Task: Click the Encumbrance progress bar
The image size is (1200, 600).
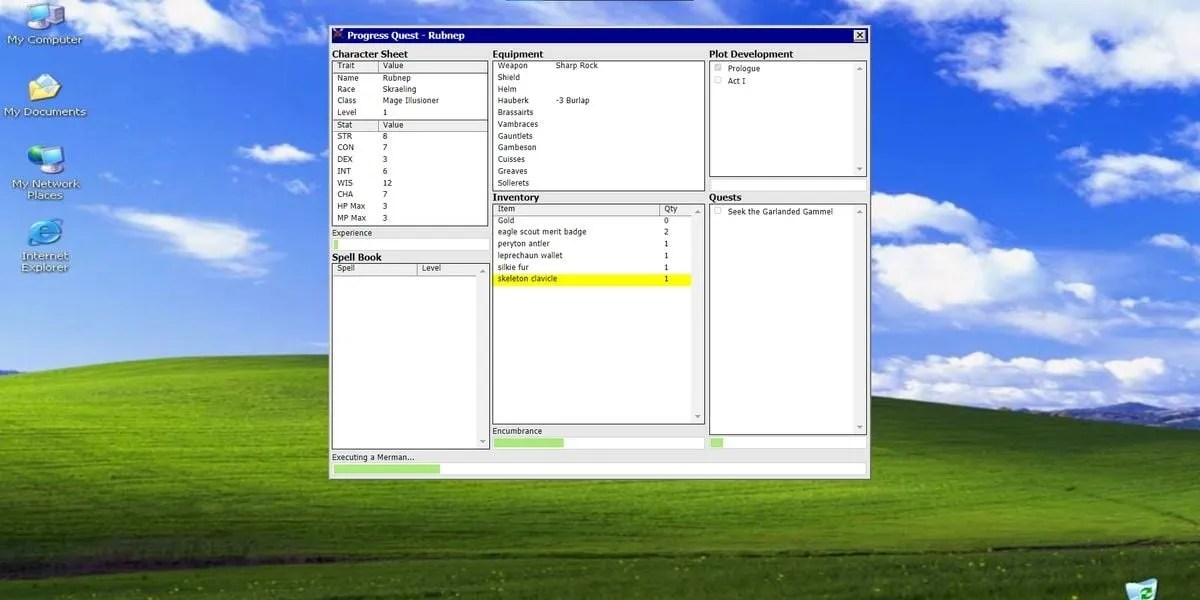Action: tap(598, 442)
